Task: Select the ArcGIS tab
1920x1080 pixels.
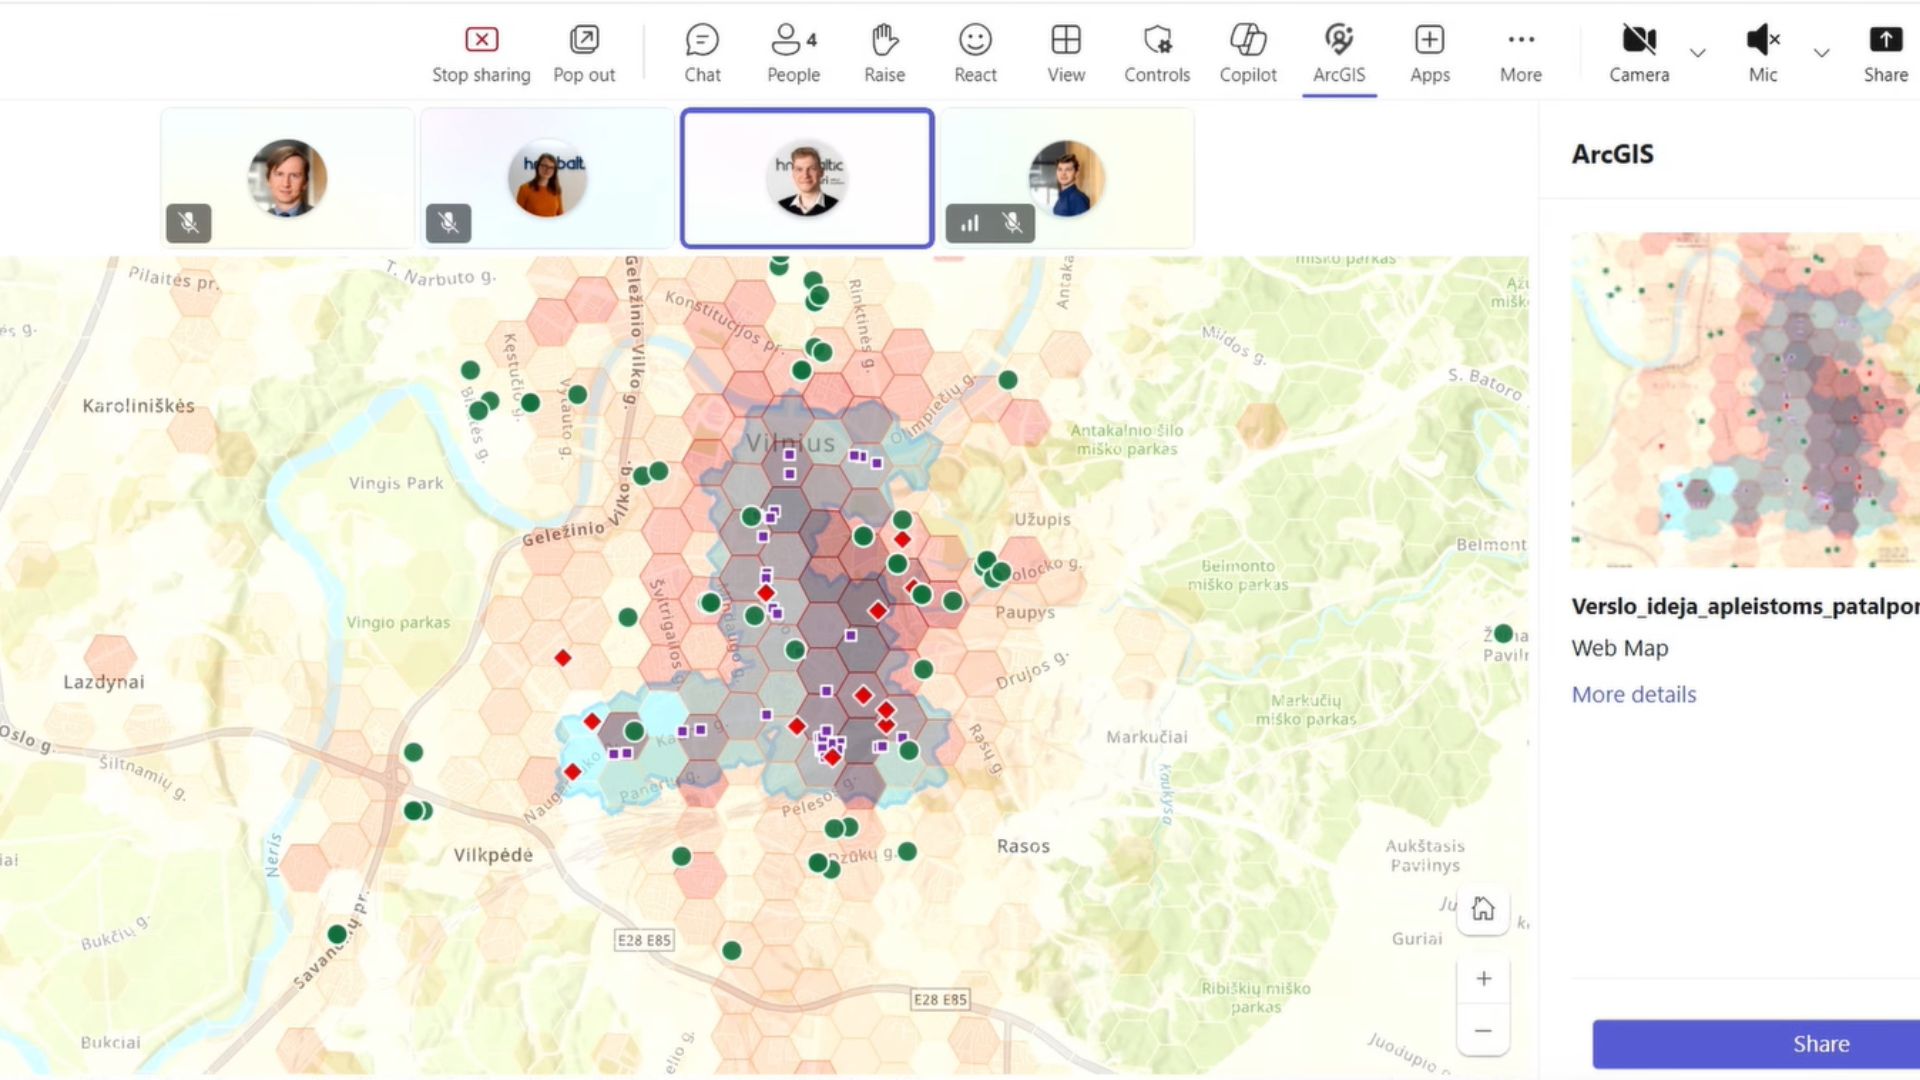Action: coord(1339,55)
